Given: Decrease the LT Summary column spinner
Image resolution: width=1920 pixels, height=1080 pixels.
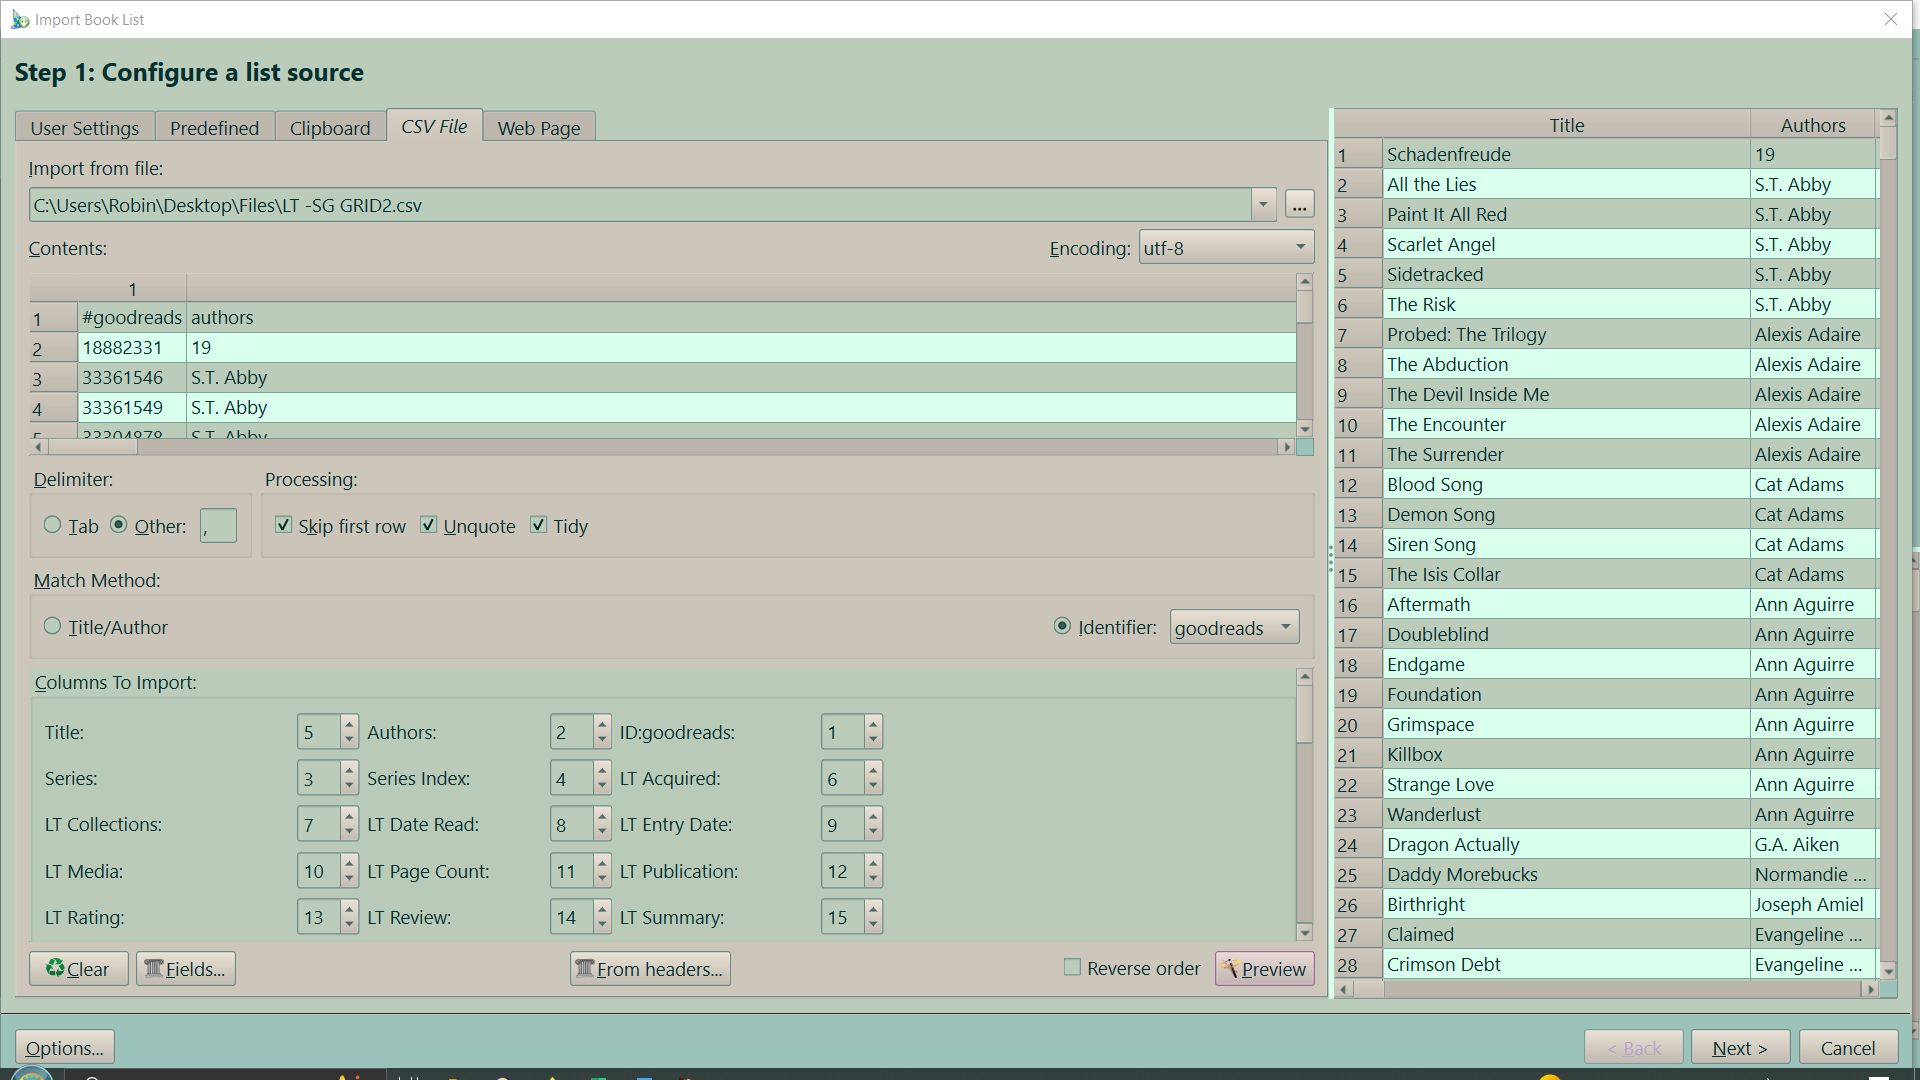Looking at the screenshot, I should pyautogui.click(x=873, y=925).
